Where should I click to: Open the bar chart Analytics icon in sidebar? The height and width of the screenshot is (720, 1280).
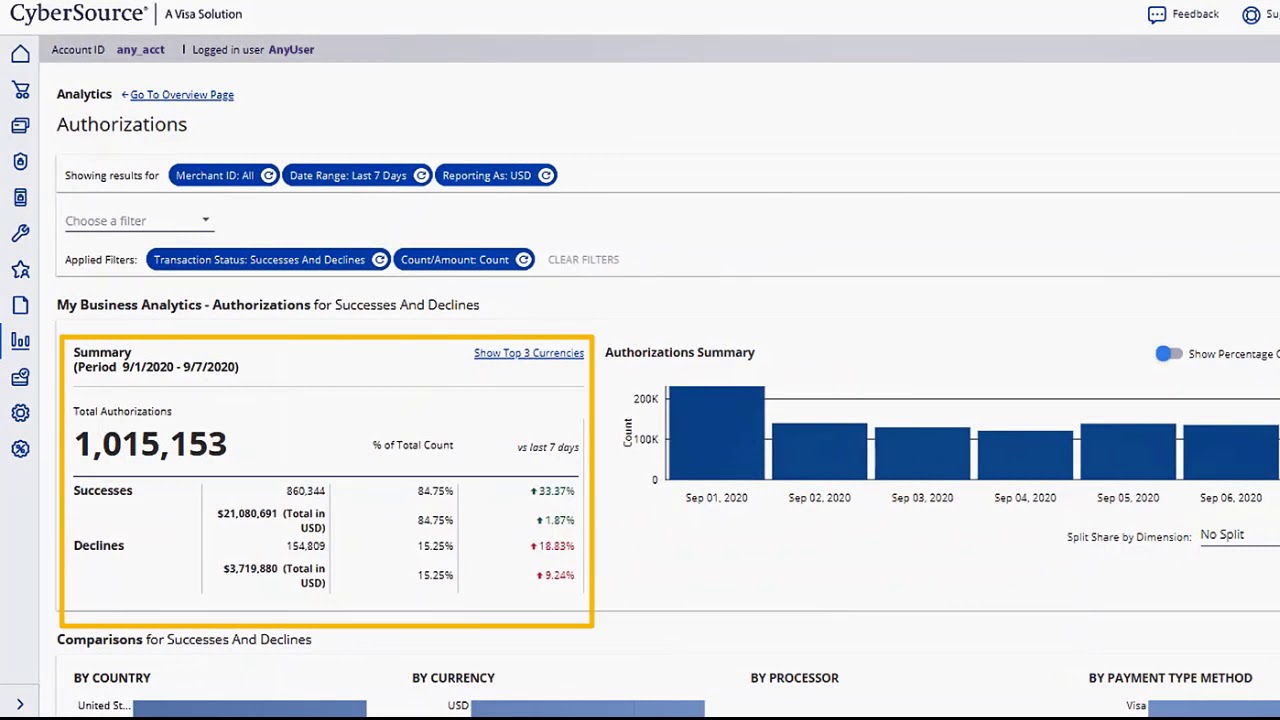click(x=20, y=341)
